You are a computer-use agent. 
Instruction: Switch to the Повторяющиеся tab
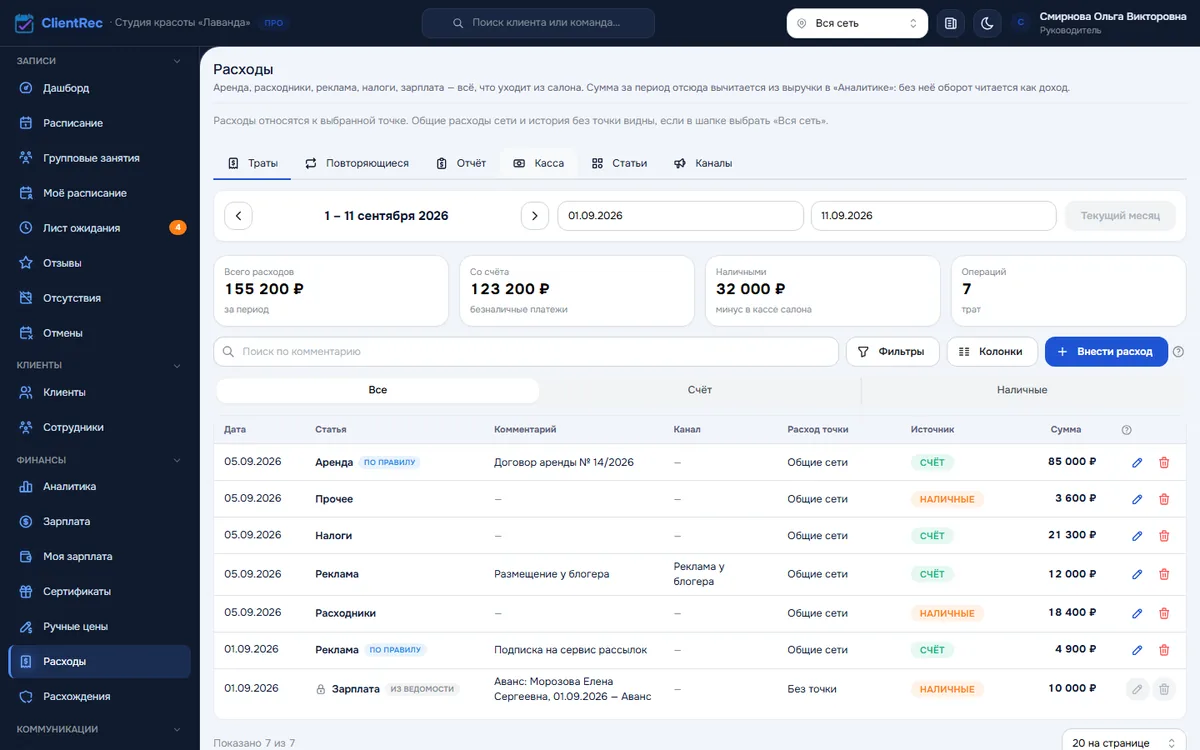click(357, 163)
